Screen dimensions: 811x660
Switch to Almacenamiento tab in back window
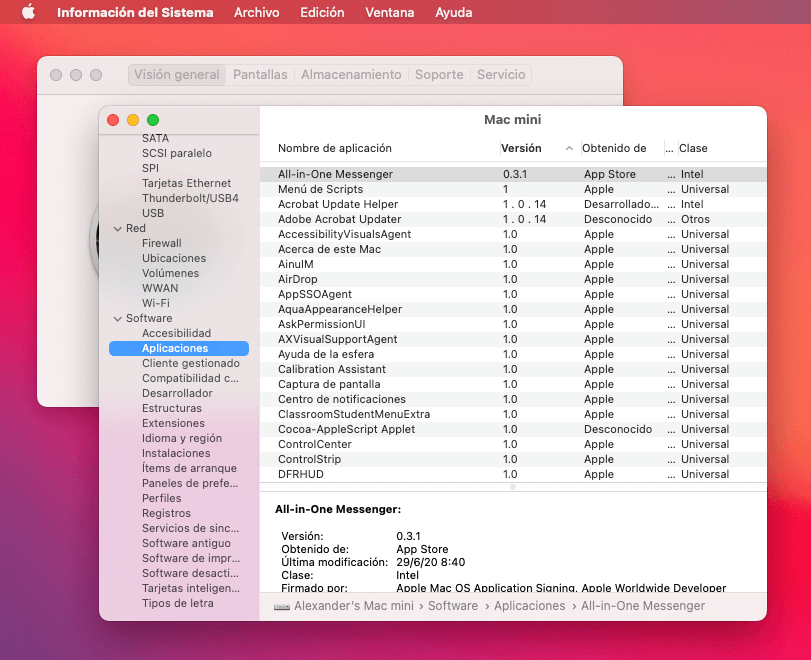(x=351, y=74)
